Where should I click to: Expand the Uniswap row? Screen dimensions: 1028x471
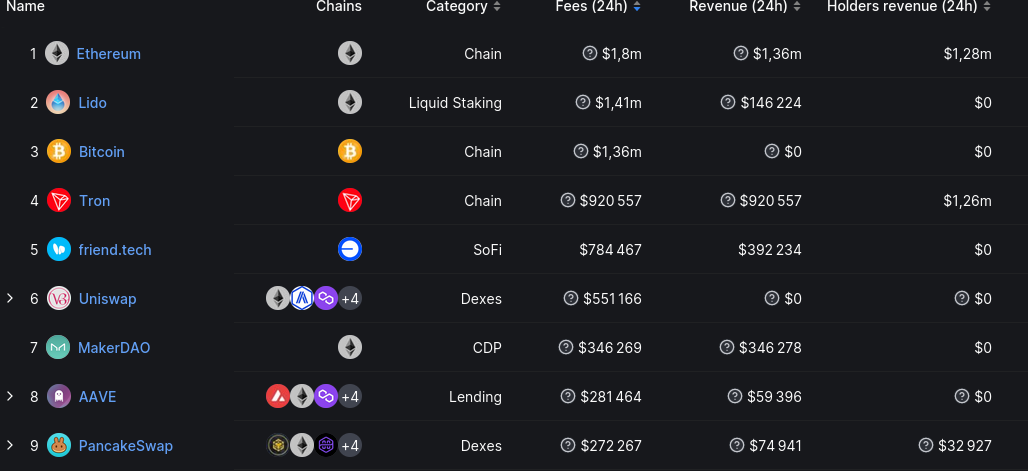click(10, 299)
